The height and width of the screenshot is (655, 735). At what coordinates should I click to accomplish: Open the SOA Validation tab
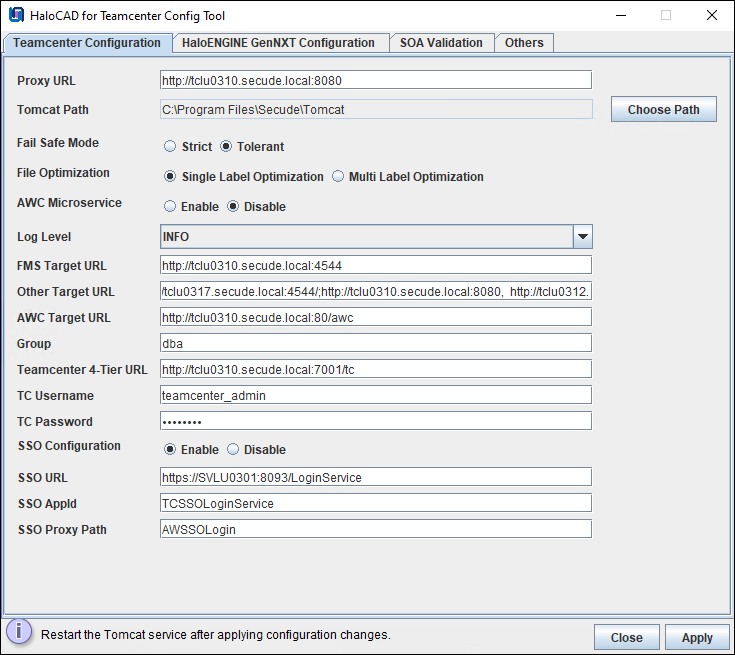441,43
